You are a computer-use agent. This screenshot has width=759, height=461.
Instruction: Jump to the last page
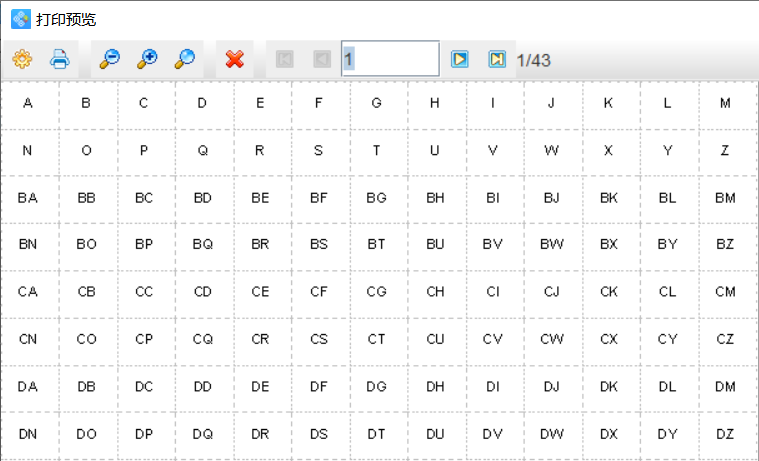(x=497, y=59)
